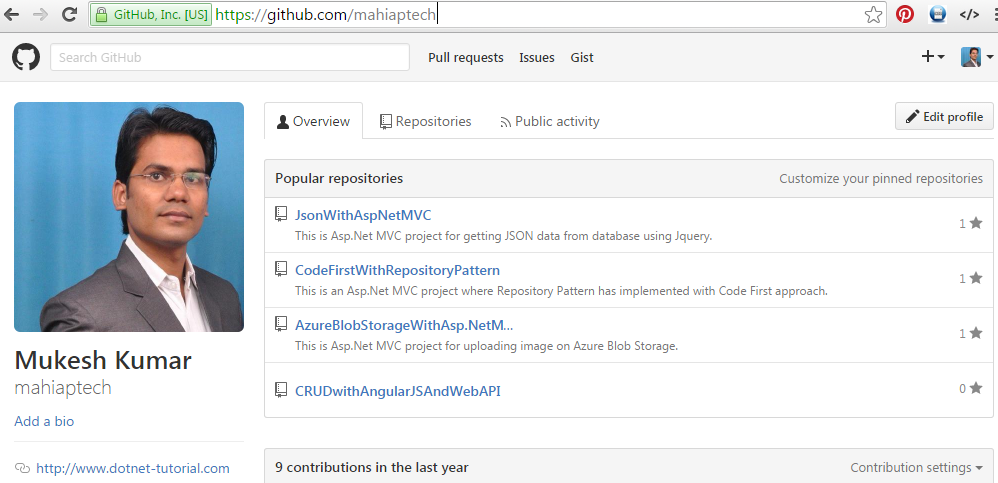
Task: Click the repo icon beside AzureBlobStorageWithAsp.NetM...
Action: coord(281,325)
